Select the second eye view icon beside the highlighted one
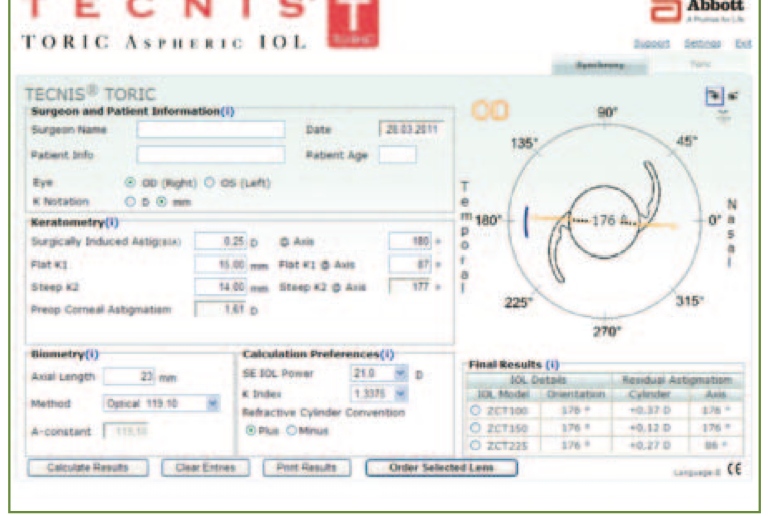The image size is (768, 516). pyautogui.click(x=733, y=96)
